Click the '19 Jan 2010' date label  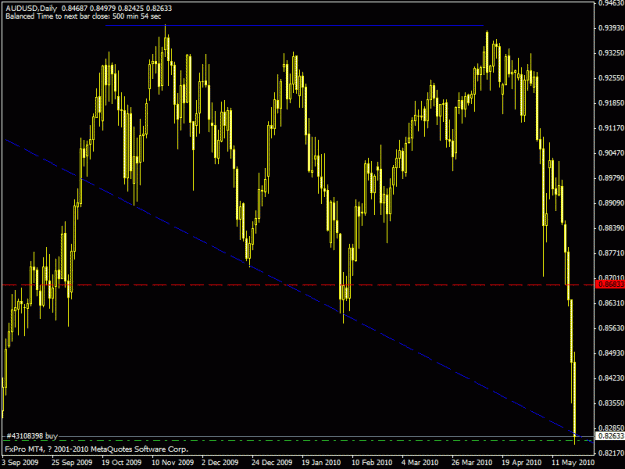[321, 463]
